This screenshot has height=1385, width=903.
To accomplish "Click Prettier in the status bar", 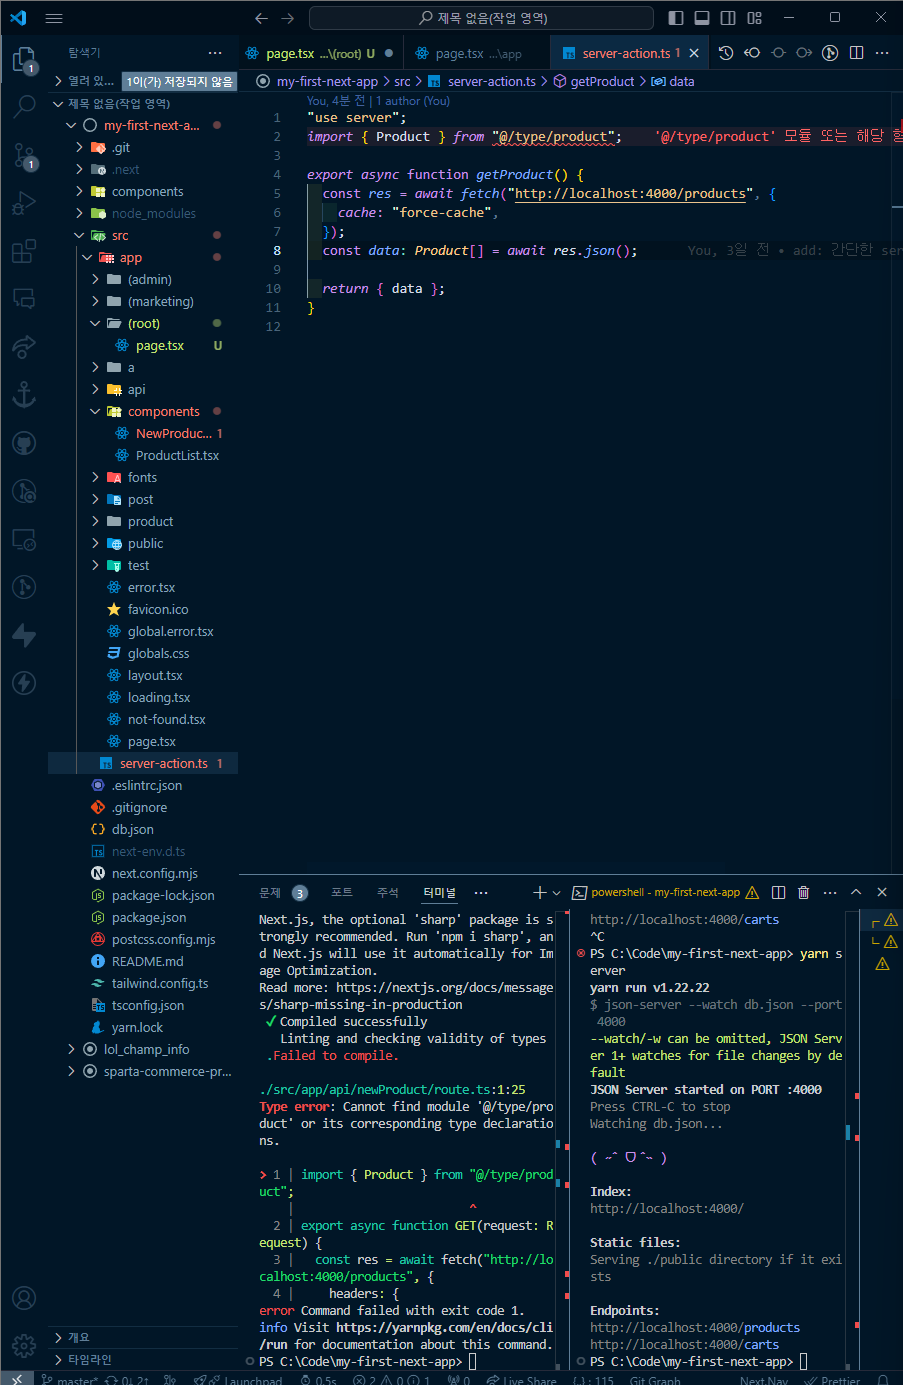I will click(x=832, y=1380).
